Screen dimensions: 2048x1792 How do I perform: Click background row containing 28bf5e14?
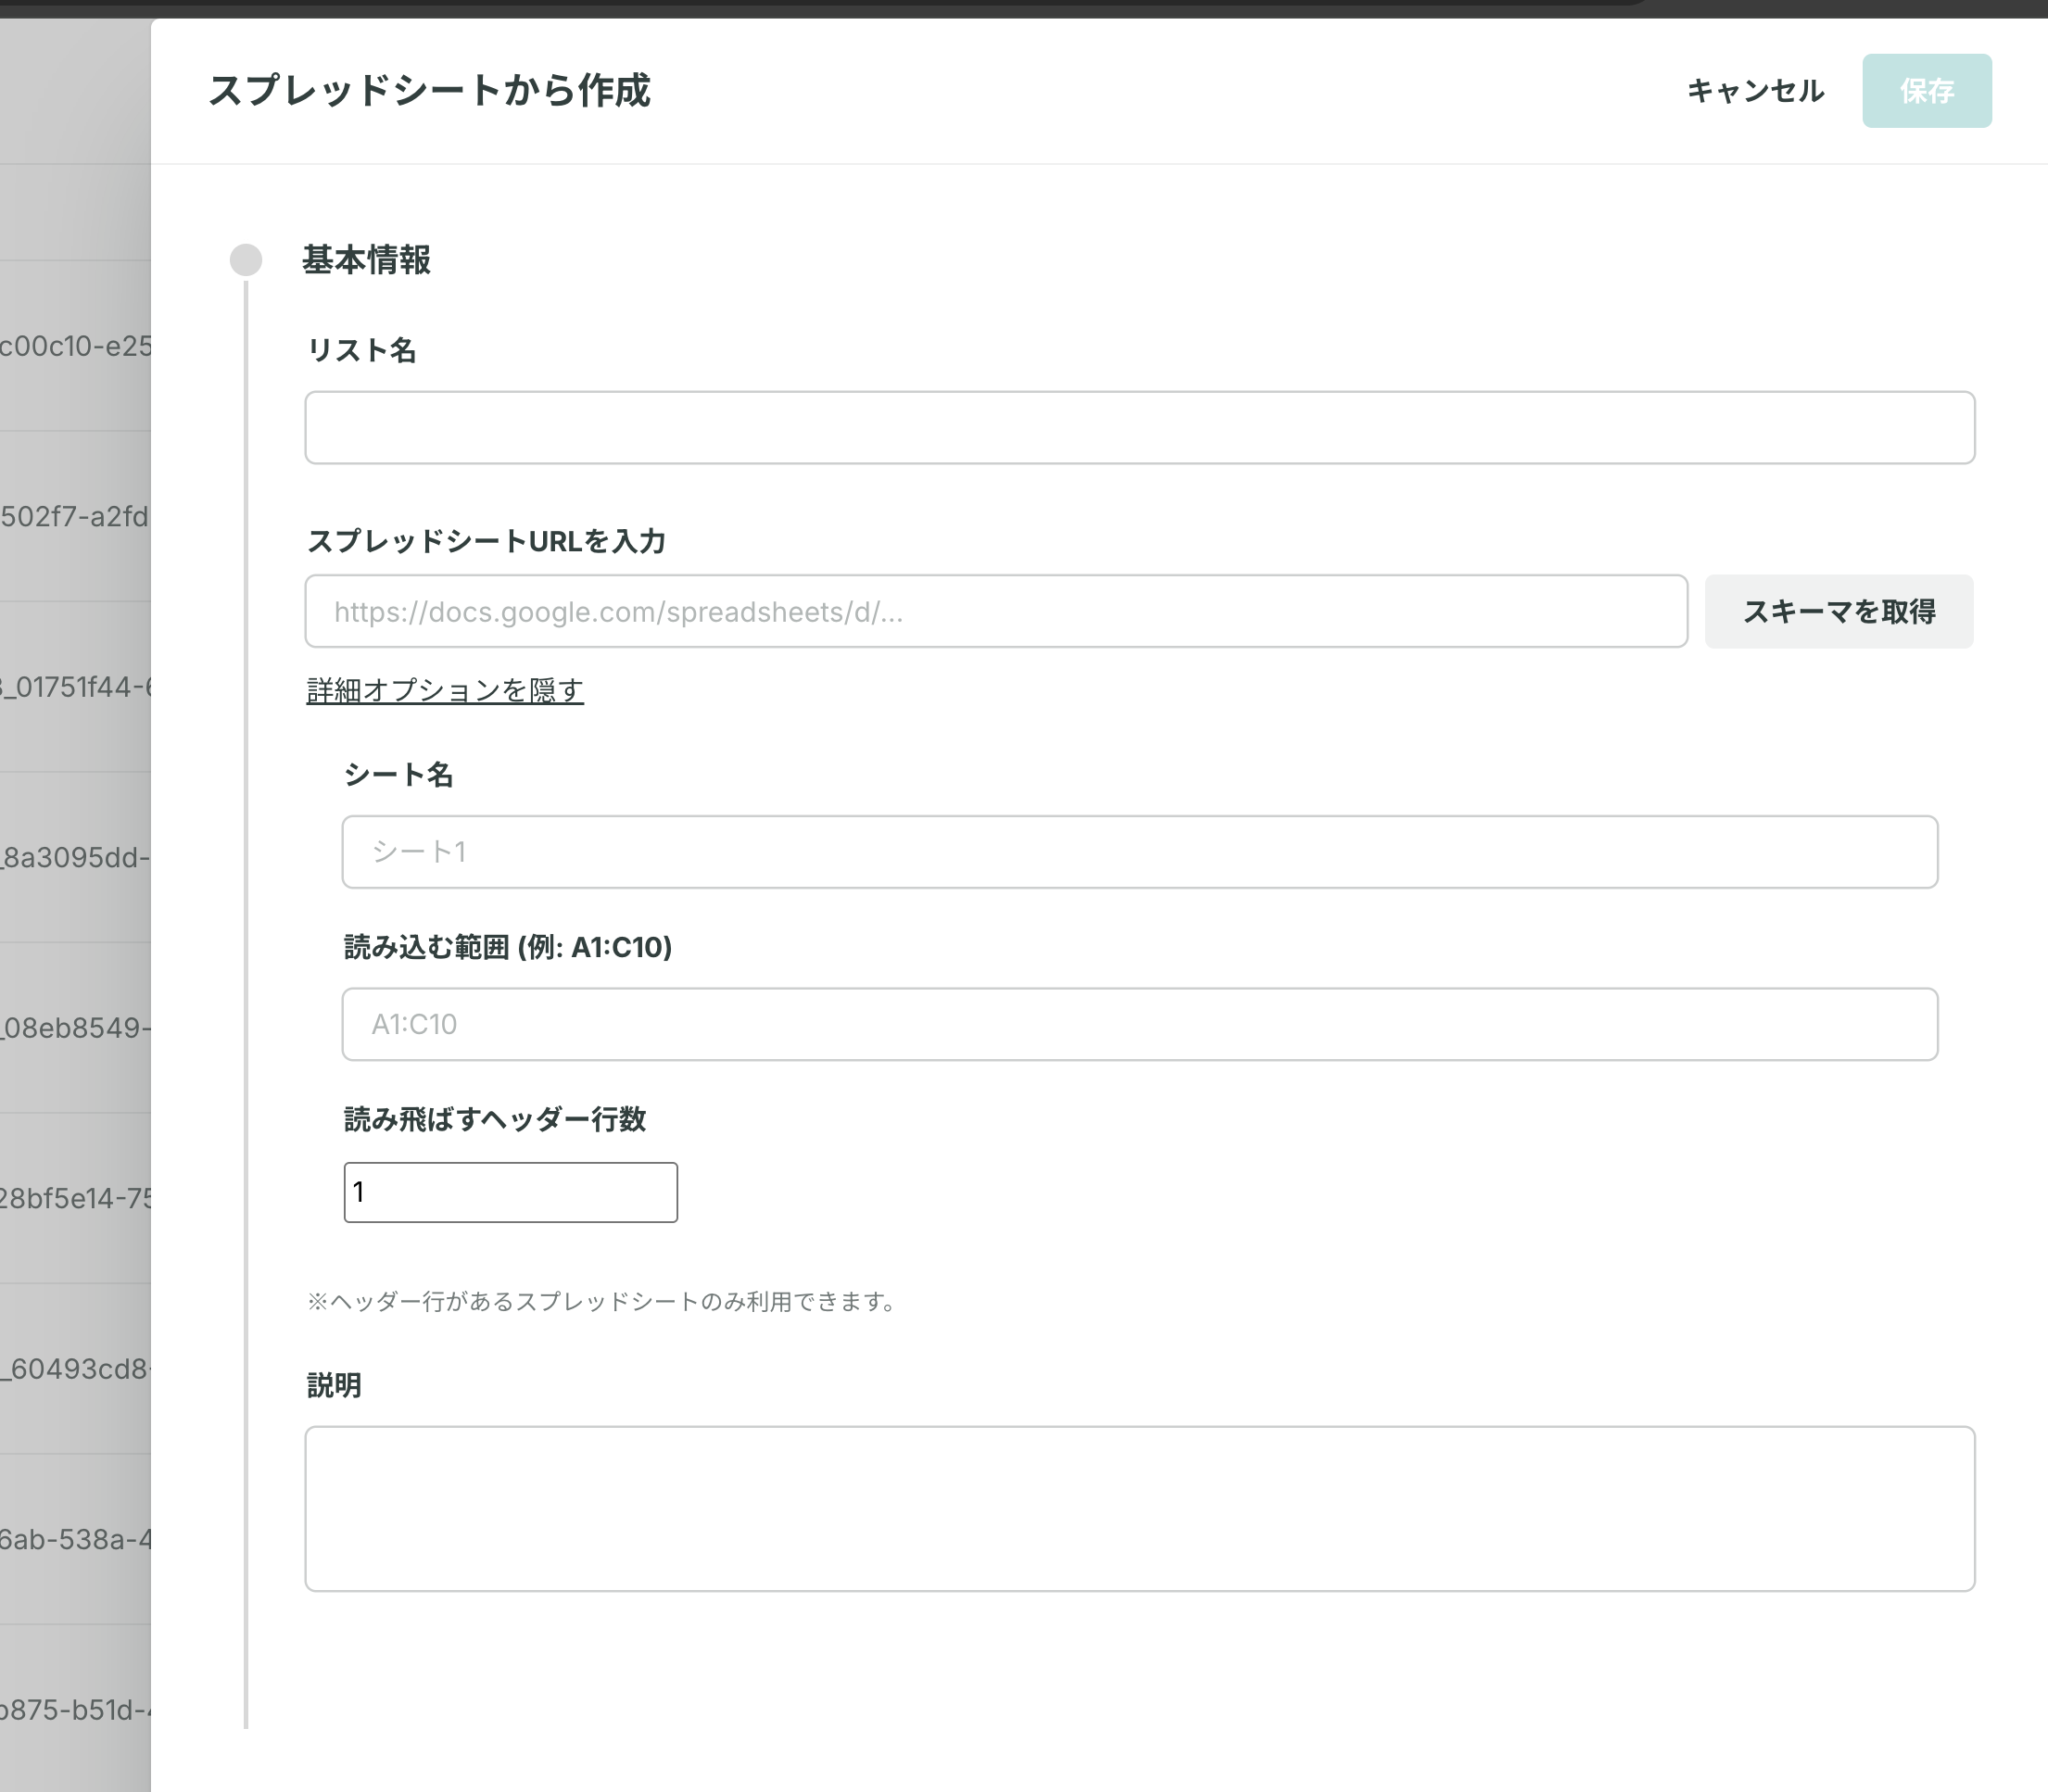point(75,1198)
